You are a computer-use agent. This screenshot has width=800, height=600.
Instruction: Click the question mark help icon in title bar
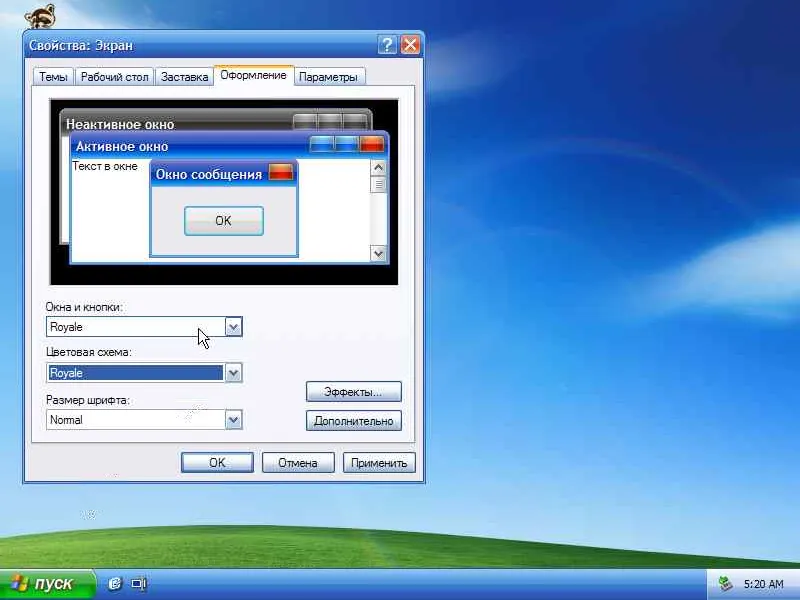(387, 45)
